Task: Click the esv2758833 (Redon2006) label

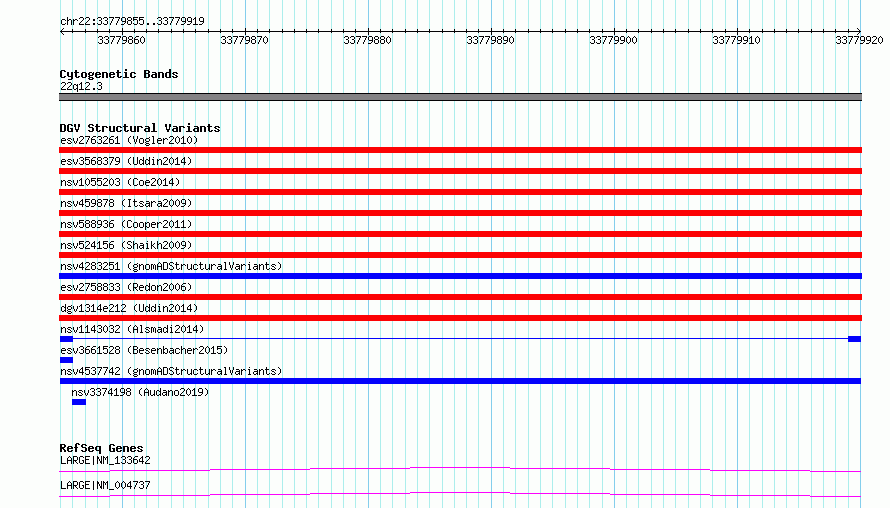Action: tap(126, 287)
